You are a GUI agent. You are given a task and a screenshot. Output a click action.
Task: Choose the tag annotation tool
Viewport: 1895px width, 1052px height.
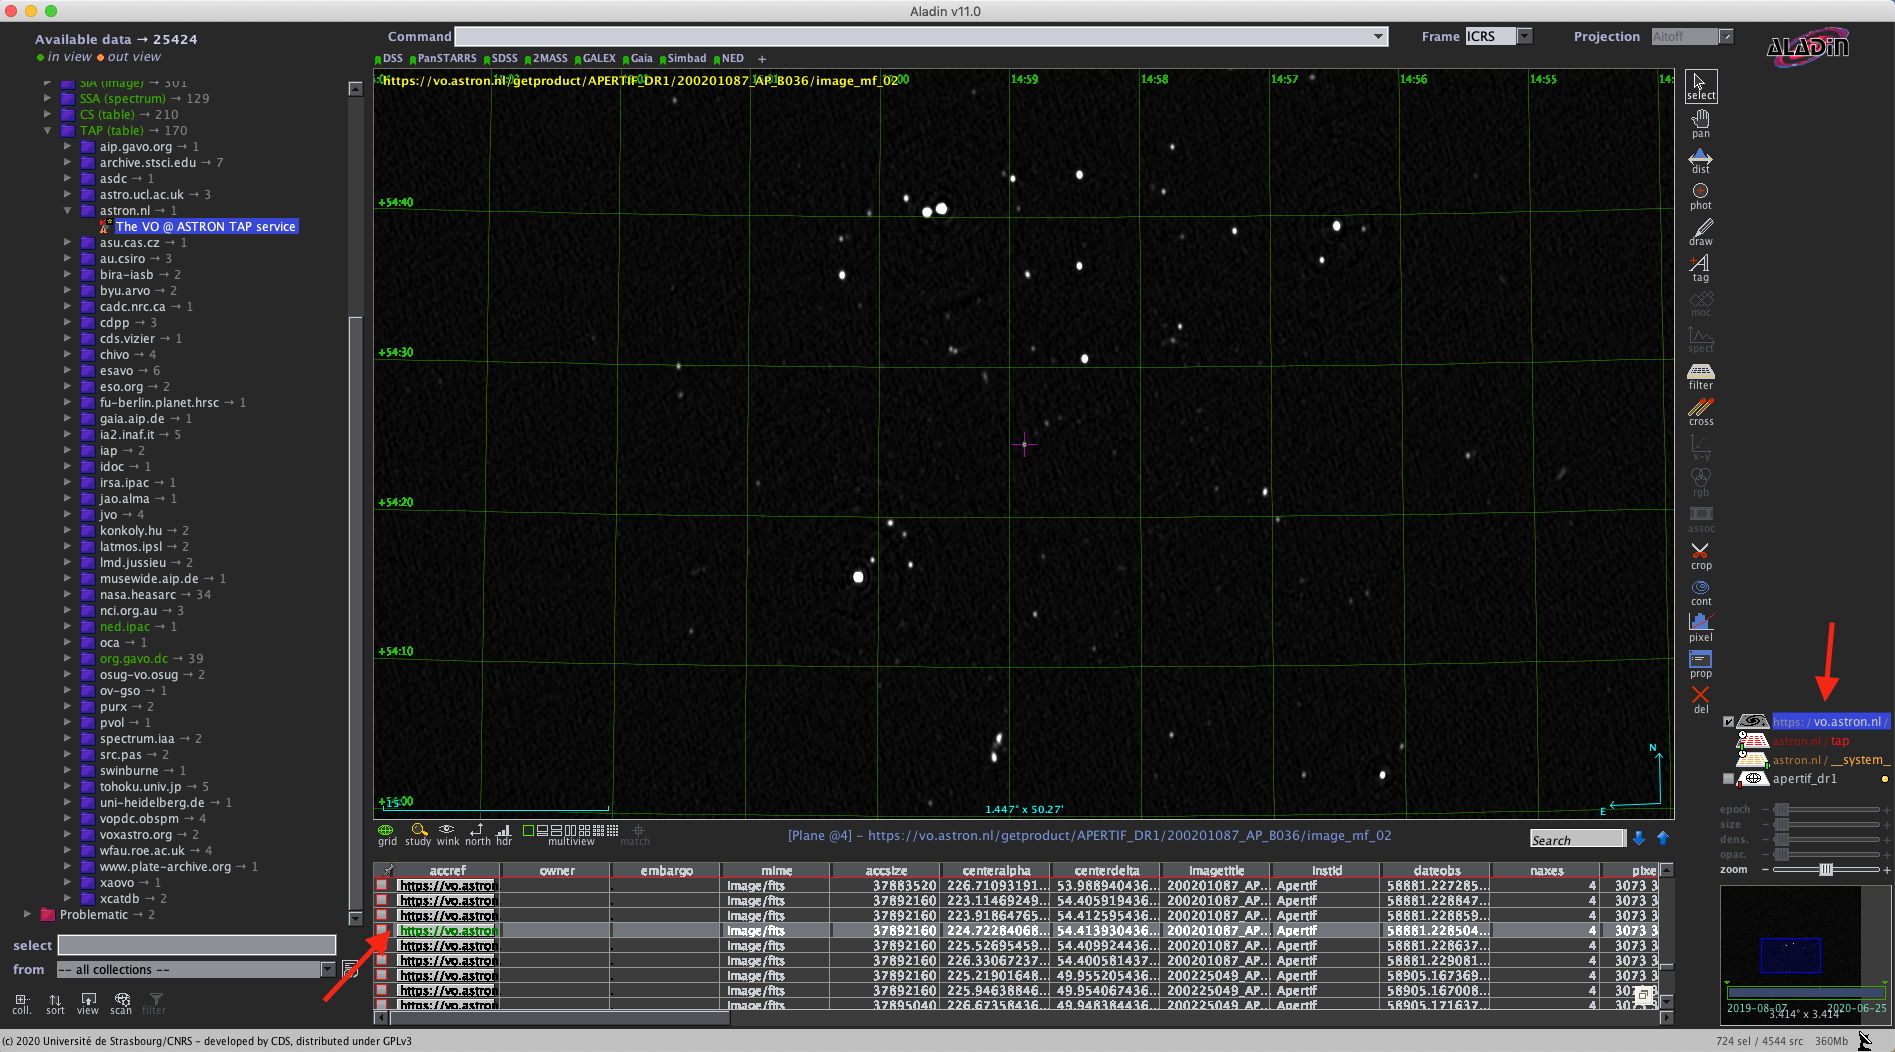(1700, 268)
